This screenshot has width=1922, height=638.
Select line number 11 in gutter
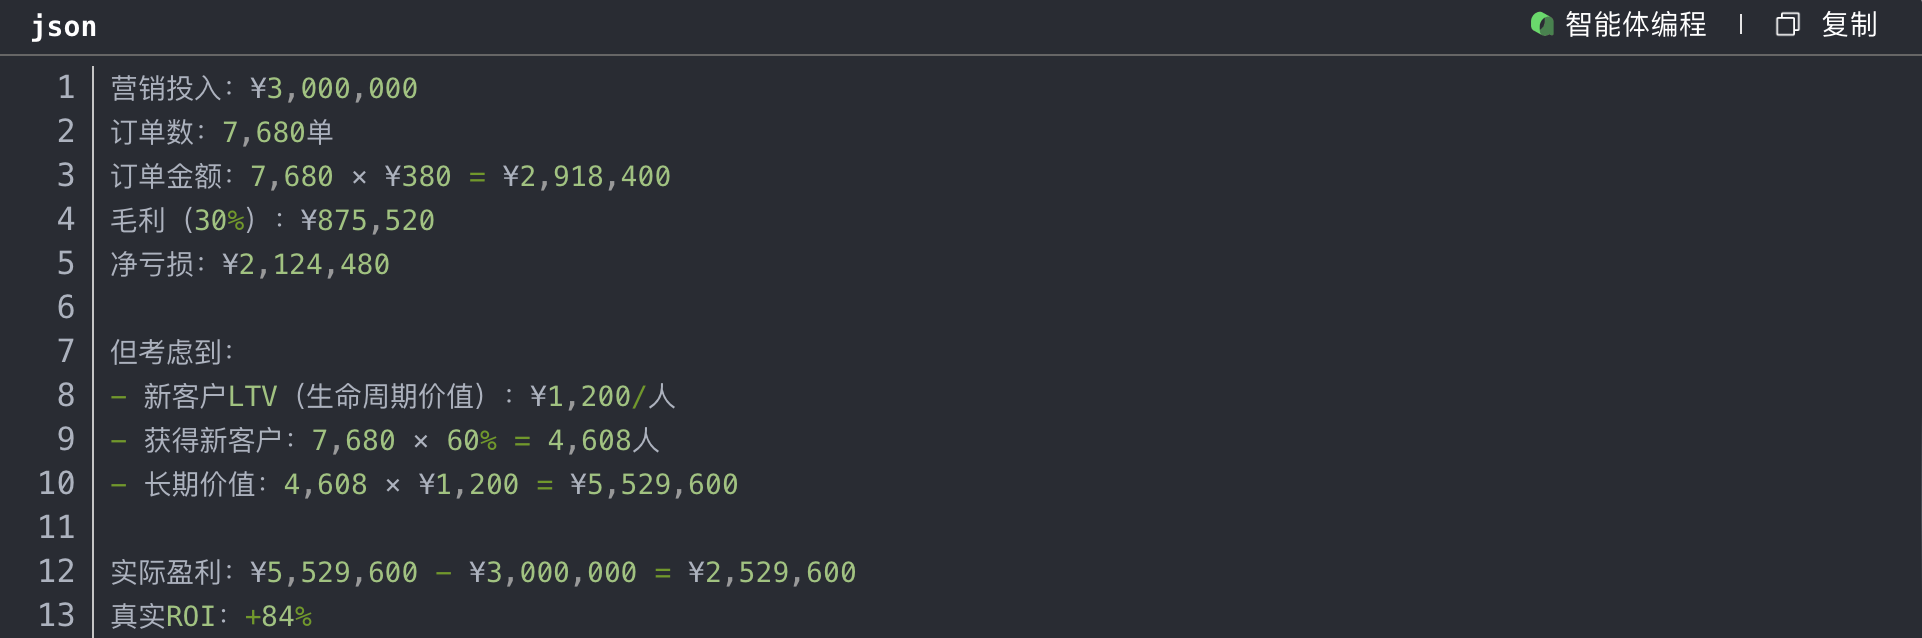tap(57, 527)
